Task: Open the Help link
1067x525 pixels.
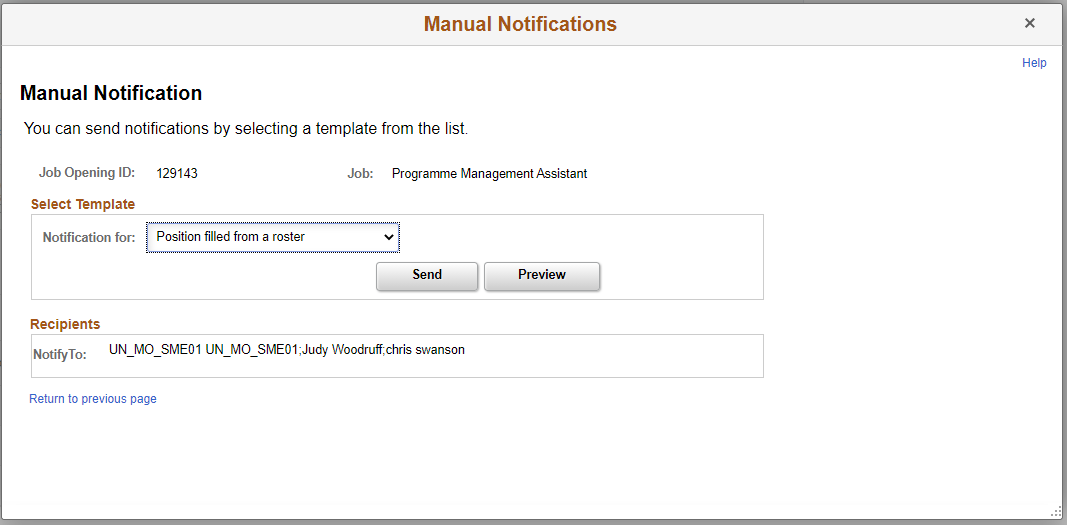Action: [x=1034, y=63]
